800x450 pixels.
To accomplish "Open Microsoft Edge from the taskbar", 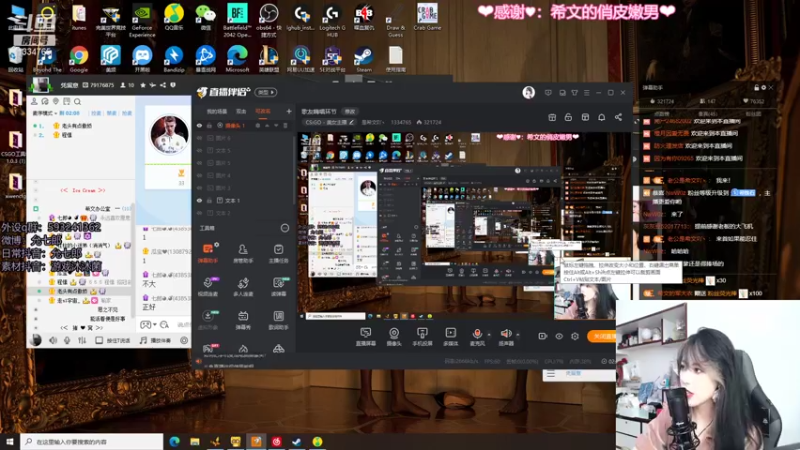I will pyautogui.click(x=174, y=442).
